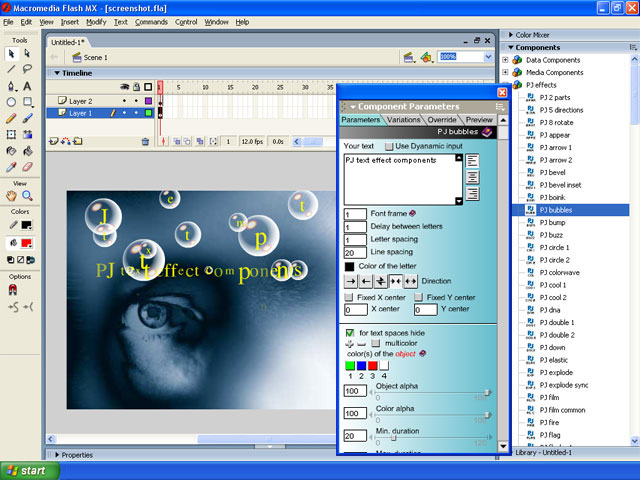Enable Use Dynamic input checkbox
Image resolution: width=640 pixels, height=480 pixels.
click(x=389, y=146)
